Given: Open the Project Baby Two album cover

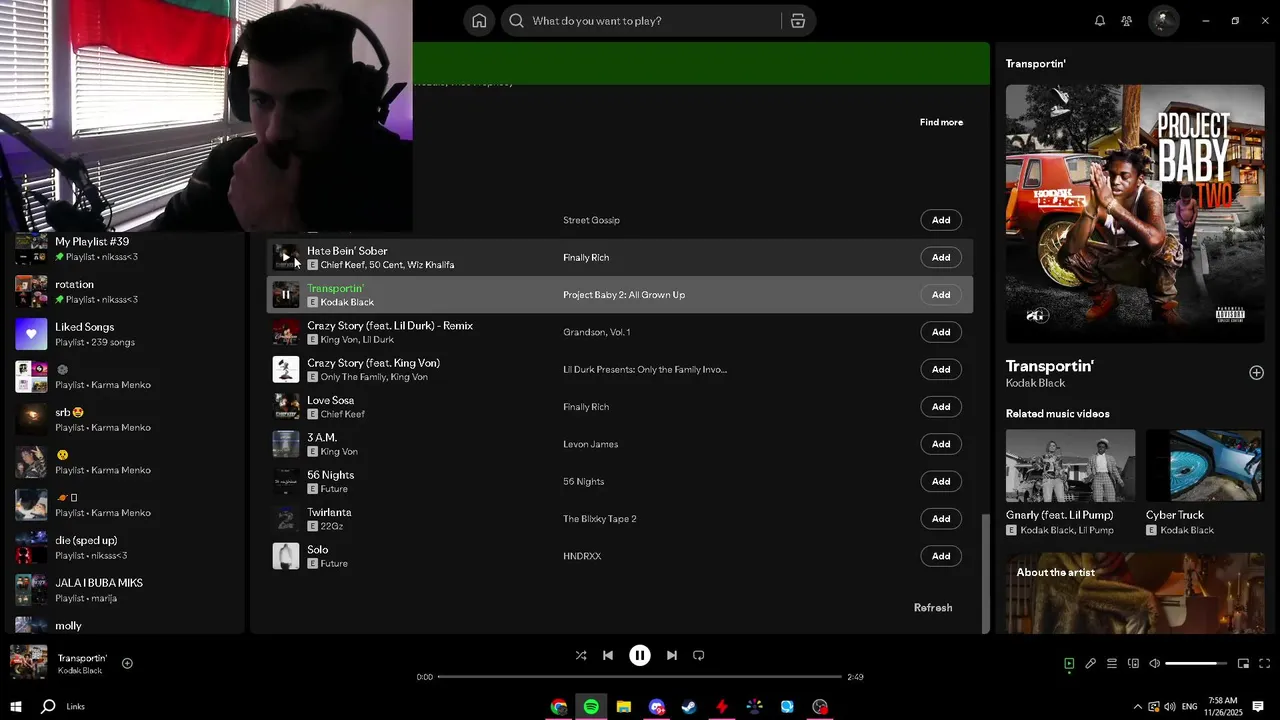Looking at the screenshot, I should (x=1135, y=213).
